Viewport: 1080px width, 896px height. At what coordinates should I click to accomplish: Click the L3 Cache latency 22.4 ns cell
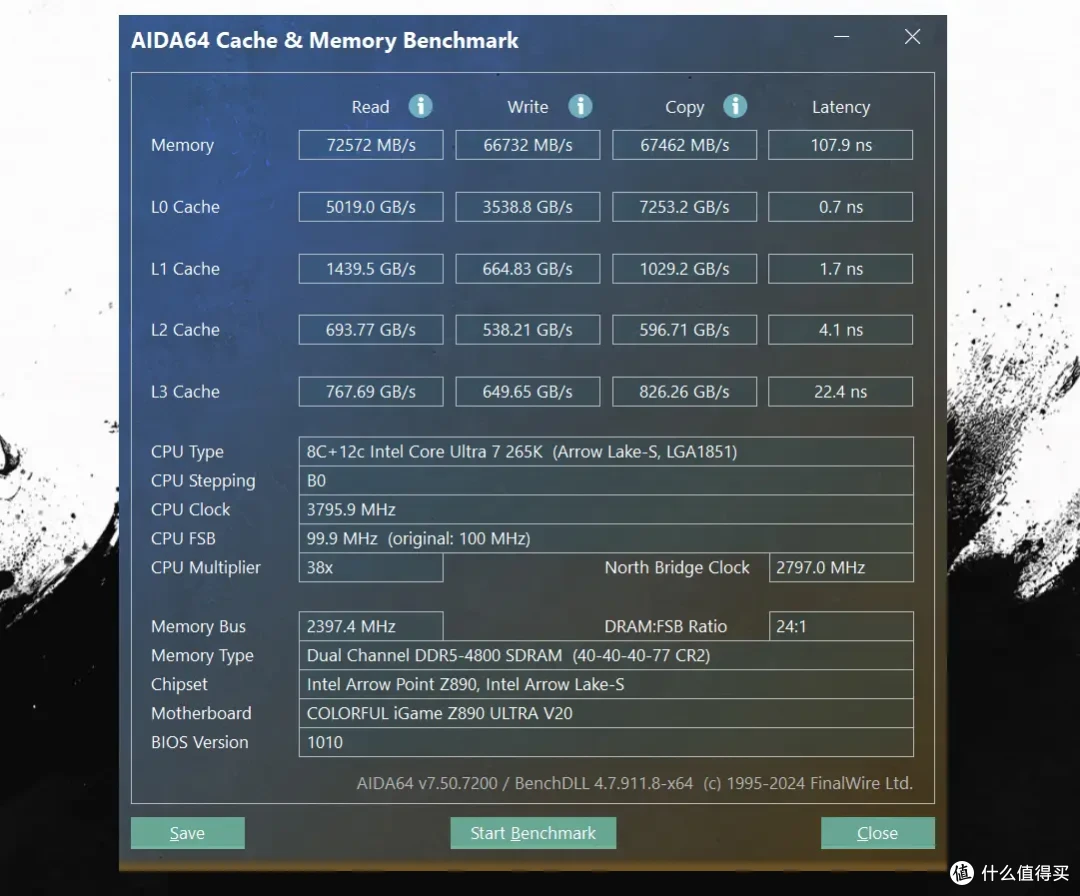pos(841,391)
